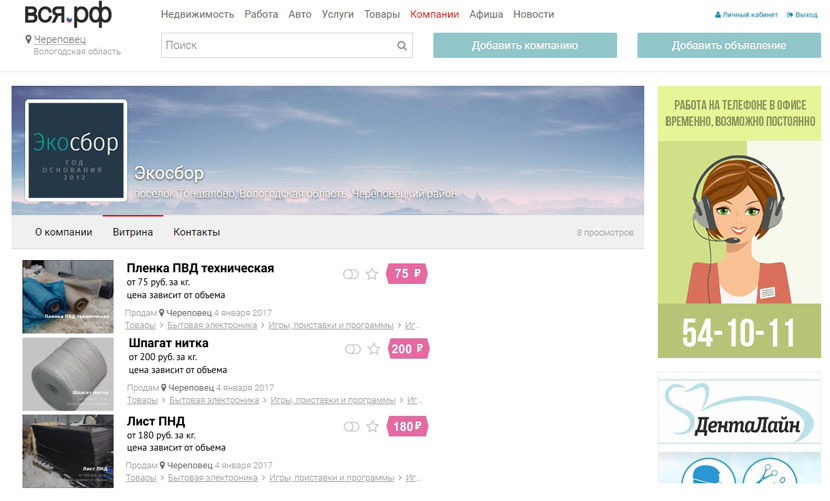Open the Афиша menu section
This screenshot has height=501, width=830.
pos(486,14)
